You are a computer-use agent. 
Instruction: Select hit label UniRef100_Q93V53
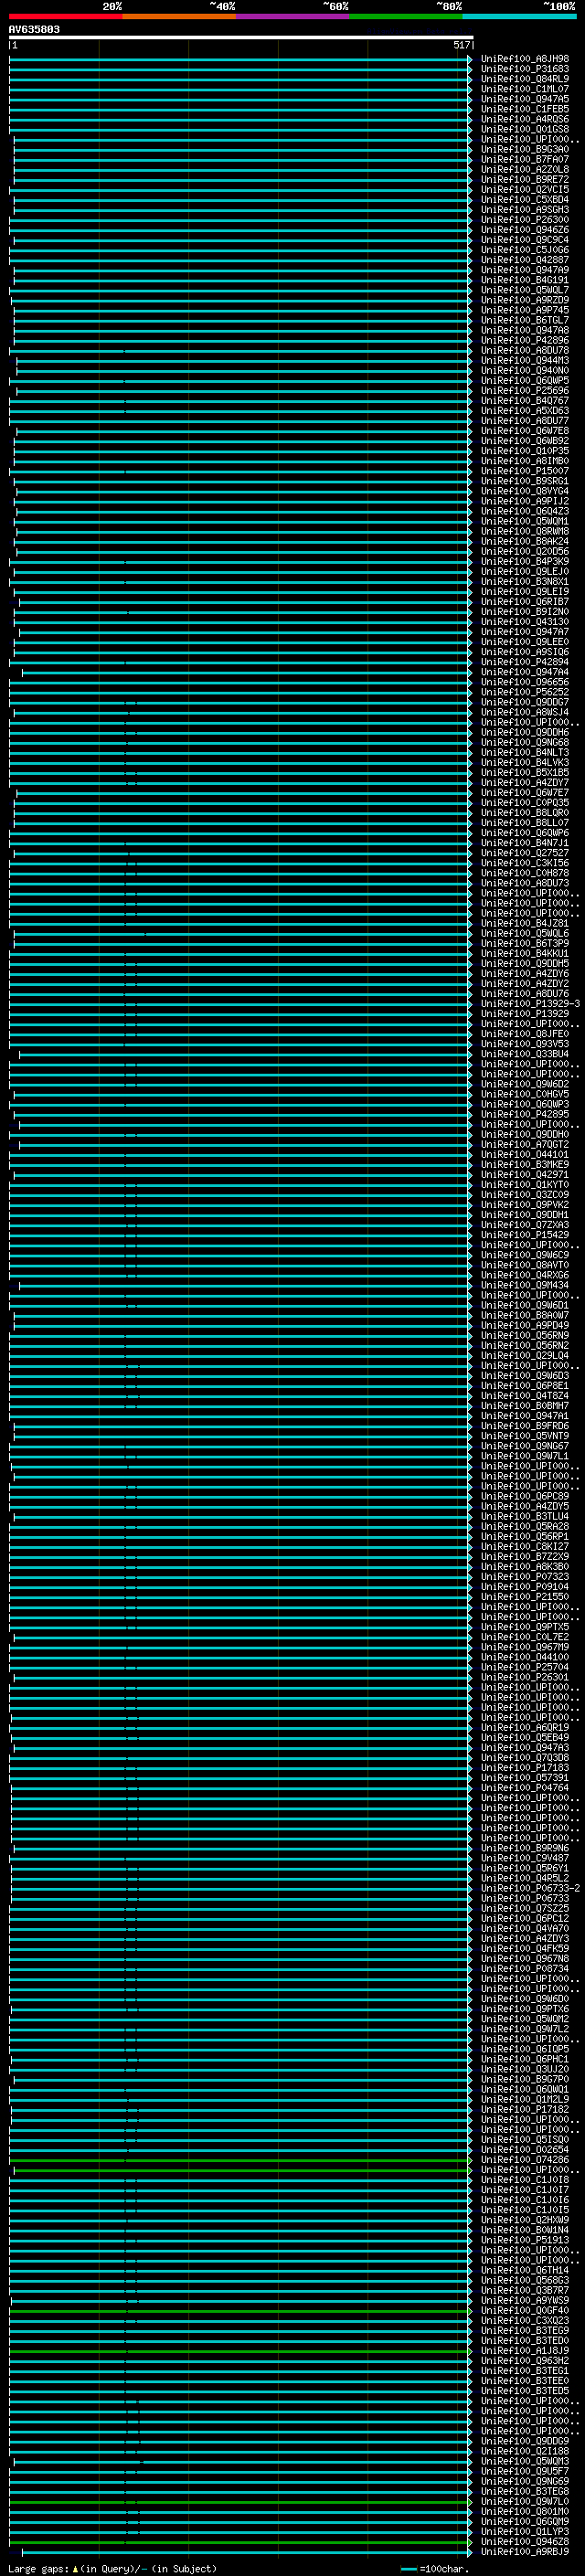524,1044
